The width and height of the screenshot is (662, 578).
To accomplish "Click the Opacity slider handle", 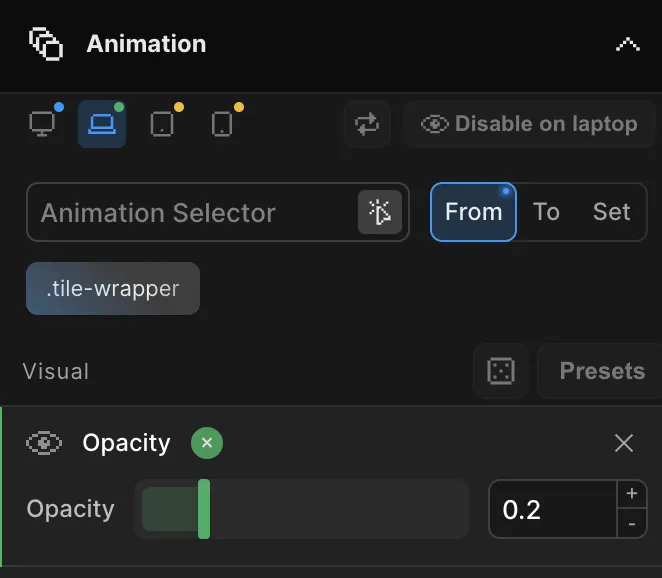I will click(204, 509).
